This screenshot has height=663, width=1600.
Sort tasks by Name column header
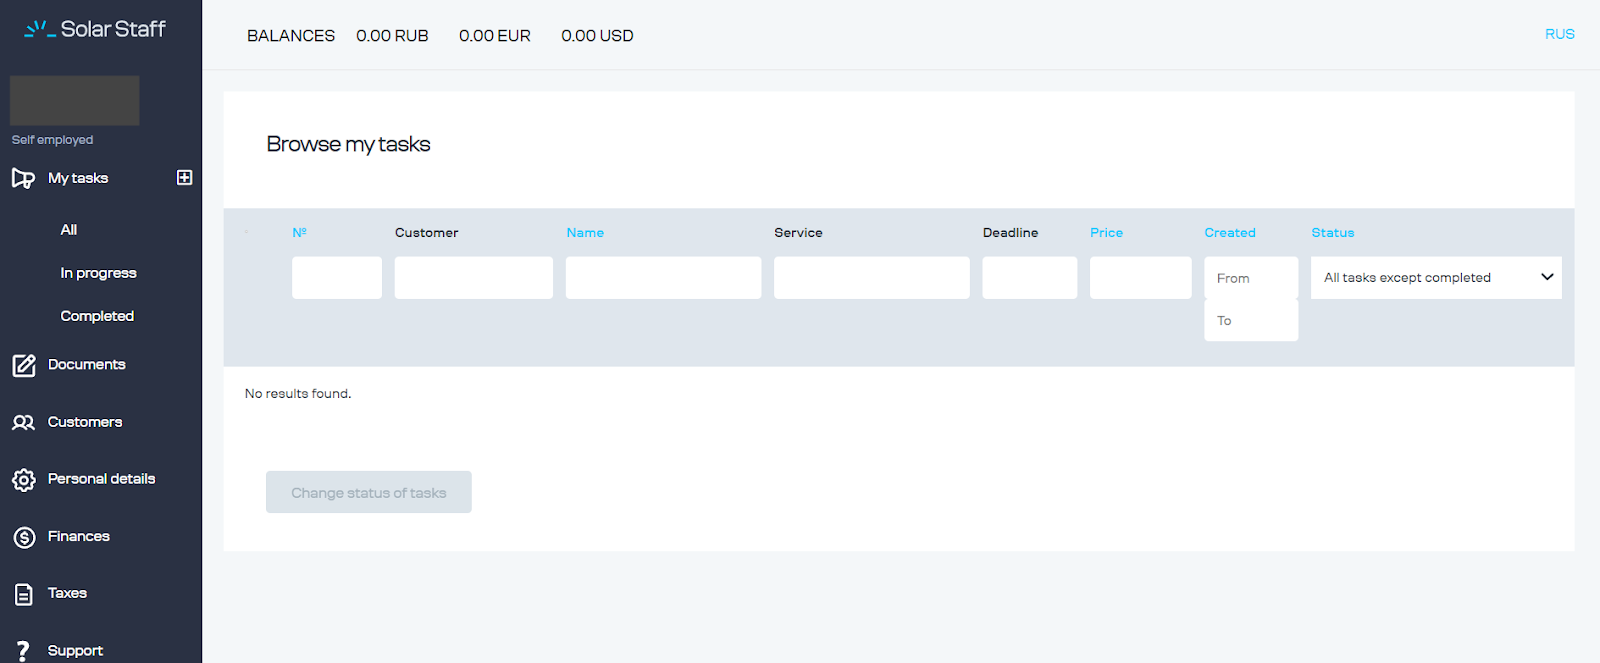click(x=585, y=232)
